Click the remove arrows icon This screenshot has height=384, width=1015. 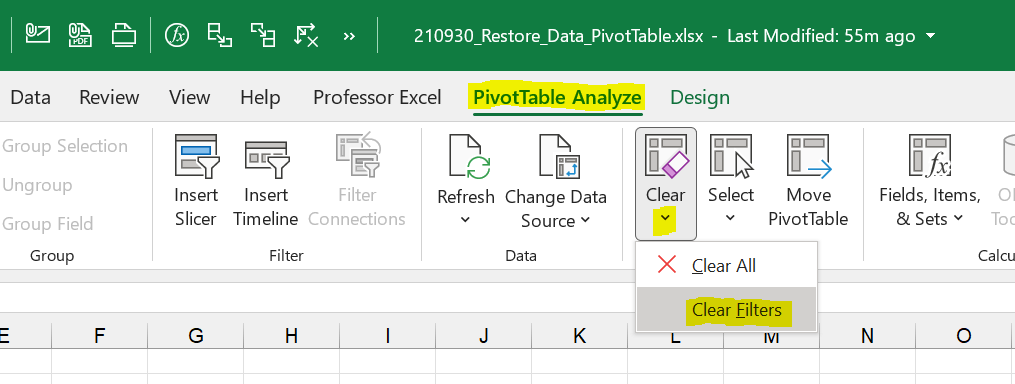306,35
